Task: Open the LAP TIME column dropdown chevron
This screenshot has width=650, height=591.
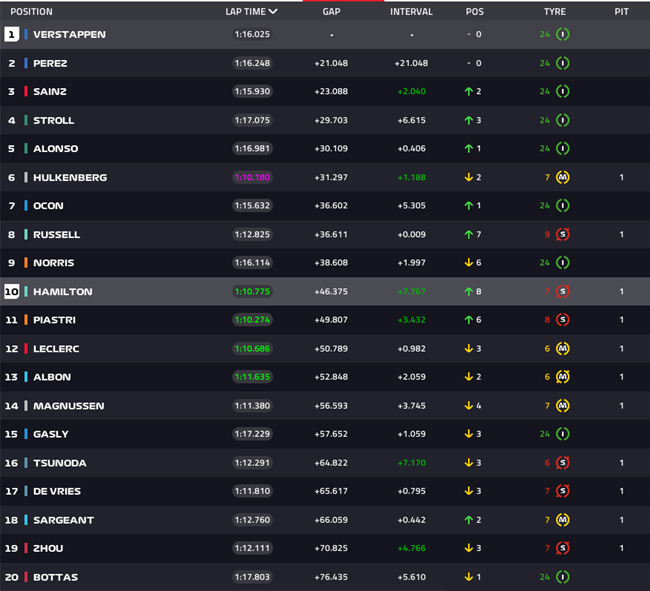Action: [273, 12]
